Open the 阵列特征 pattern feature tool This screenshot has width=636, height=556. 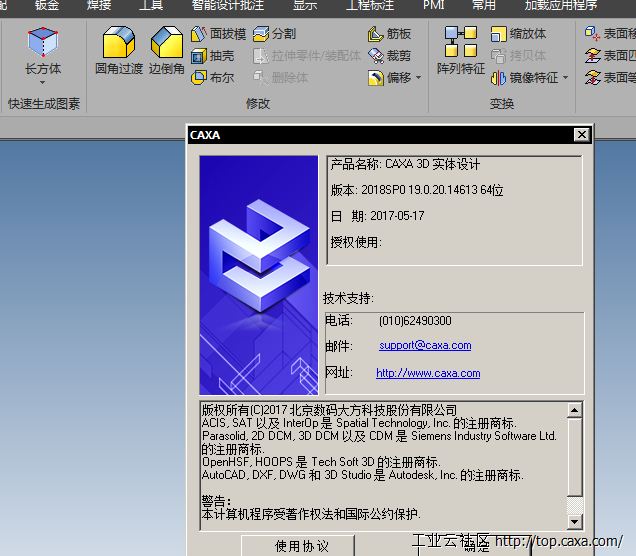(461, 50)
